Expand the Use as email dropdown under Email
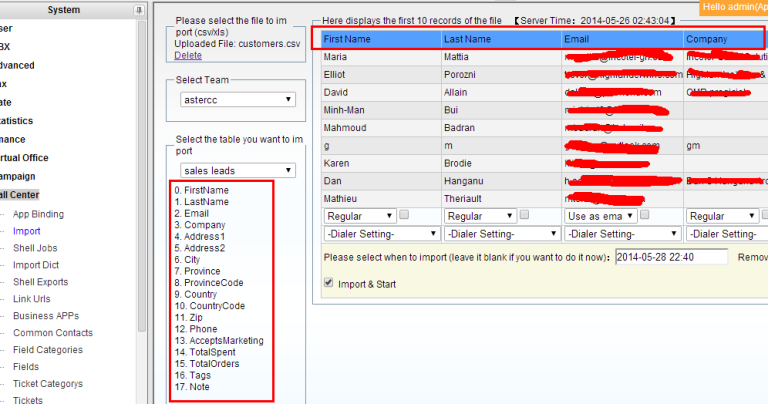This screenshot has width=768, height=404. point(598,215)
